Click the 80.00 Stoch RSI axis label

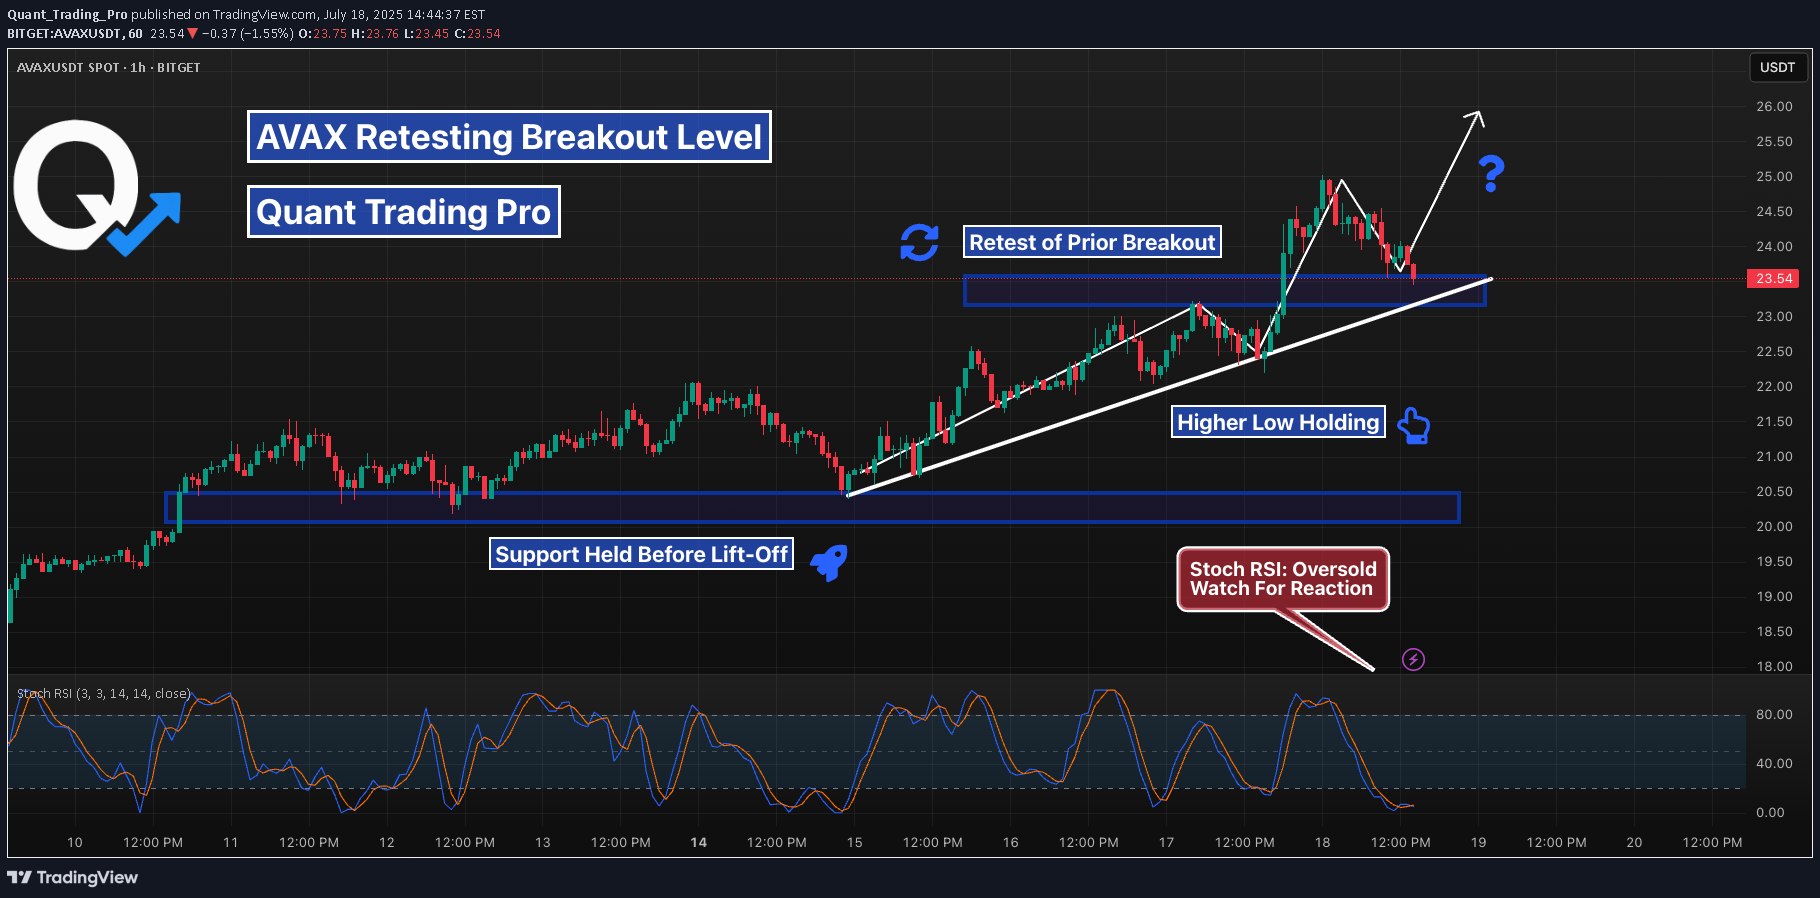[x=1774, y=714]
